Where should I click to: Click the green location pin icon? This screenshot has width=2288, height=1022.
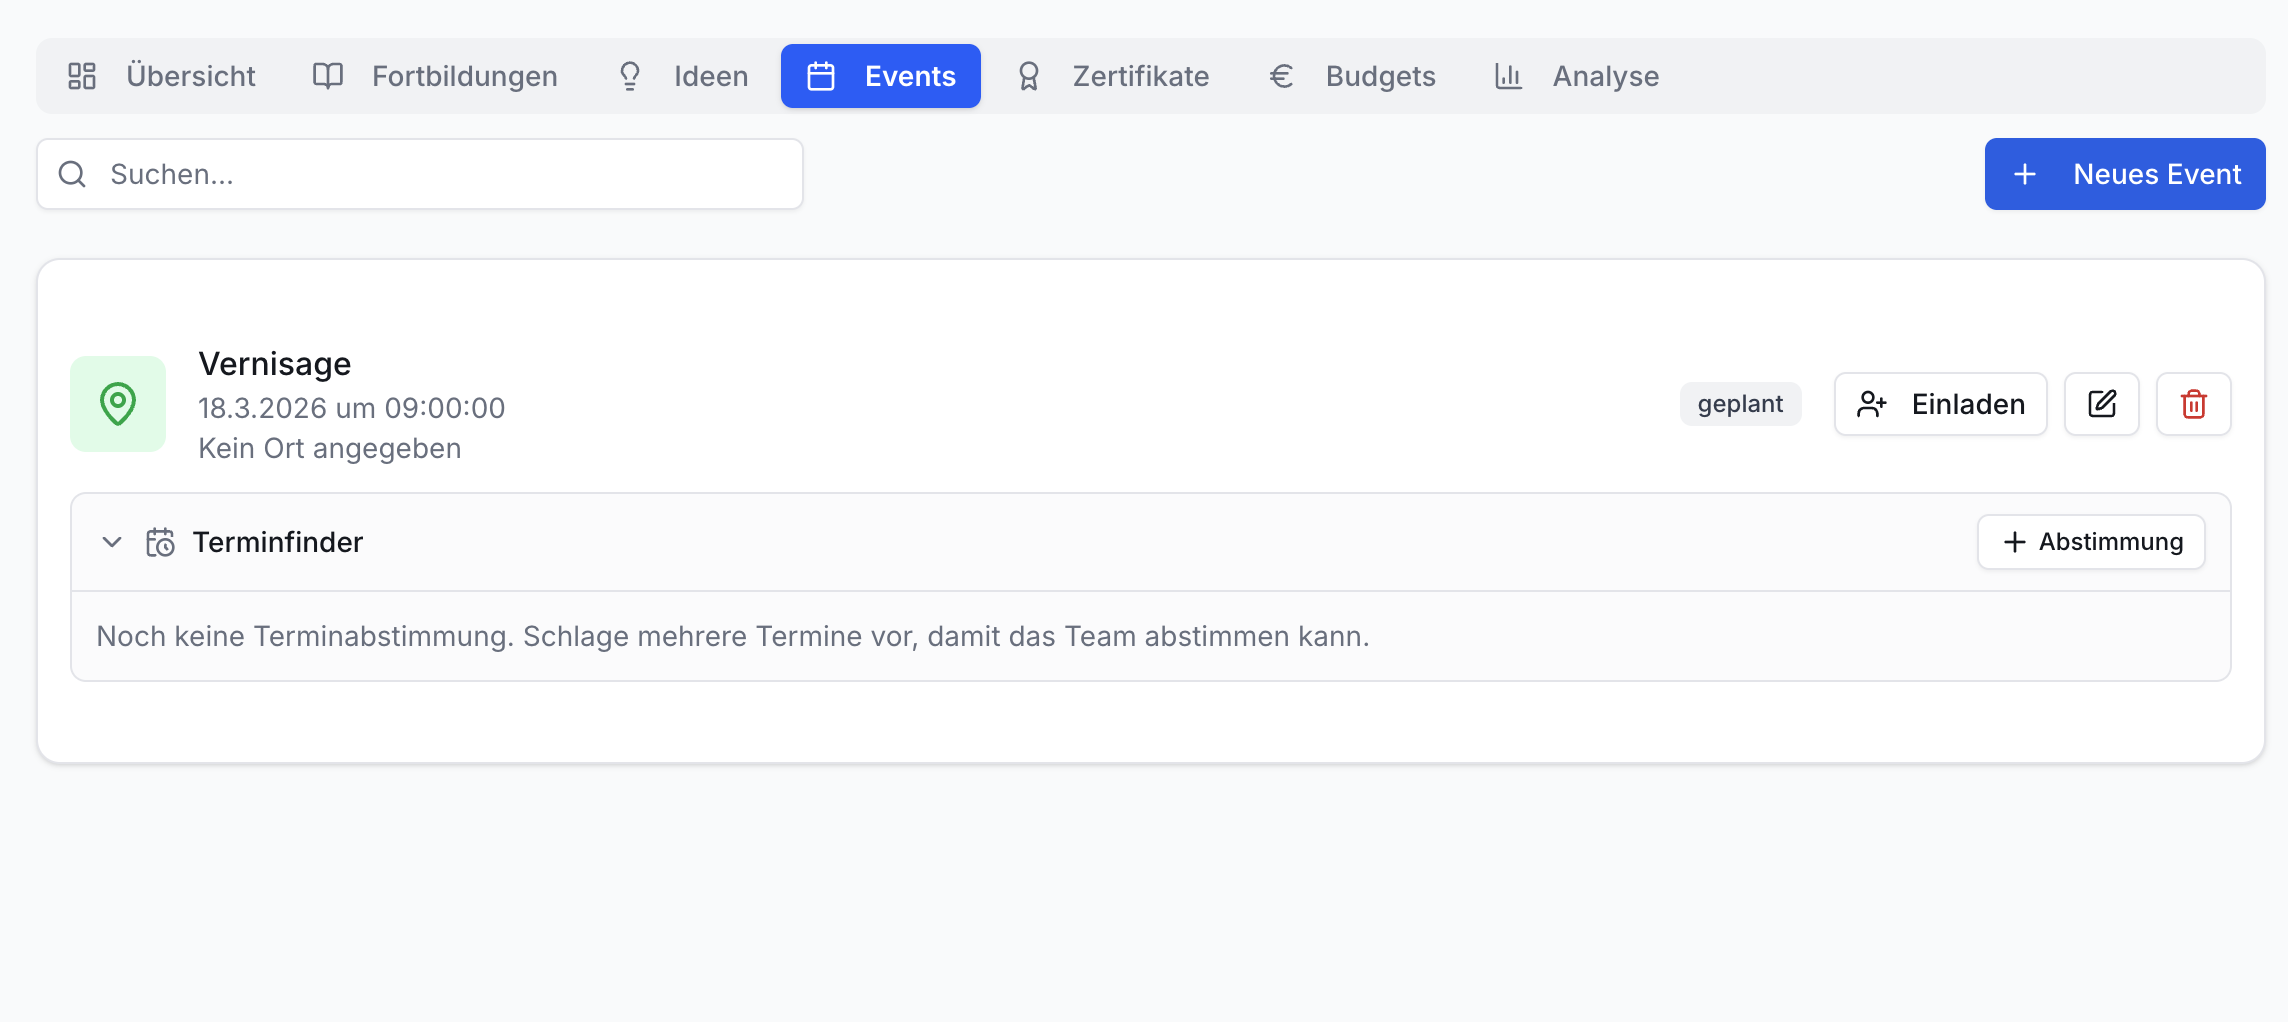pyautogui.click(x=118, y=404)
